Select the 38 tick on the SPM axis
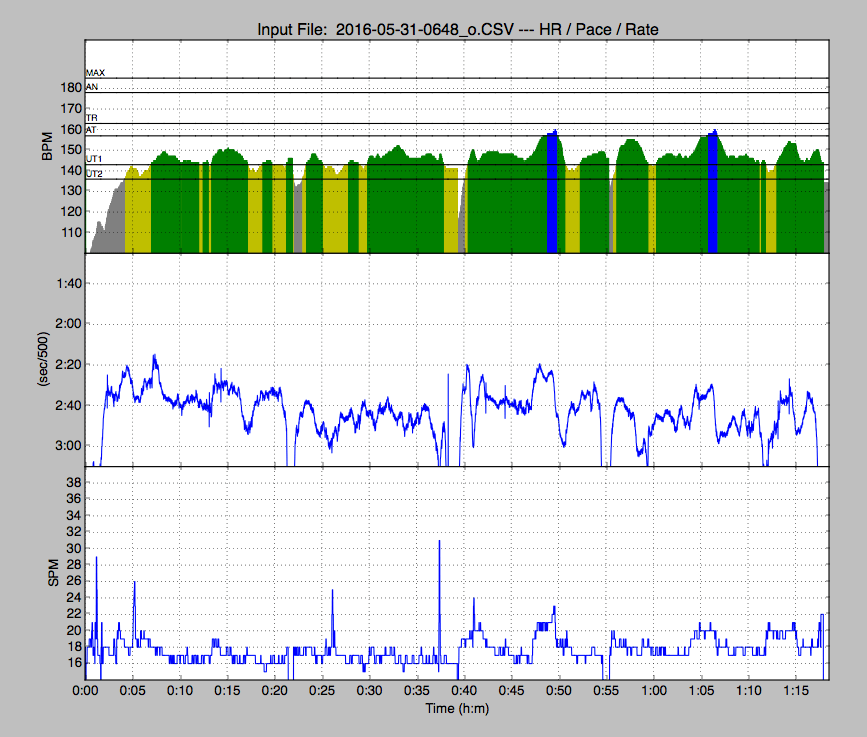This screenshot has width=867, height=737. pyautogui.click(x=73, y=483)
